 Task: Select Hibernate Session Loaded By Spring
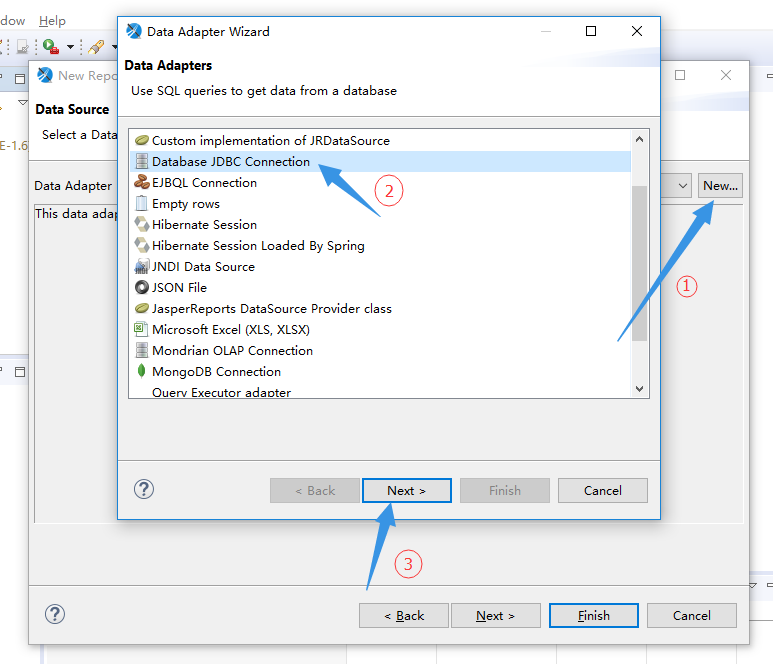(x=381, y=245)
